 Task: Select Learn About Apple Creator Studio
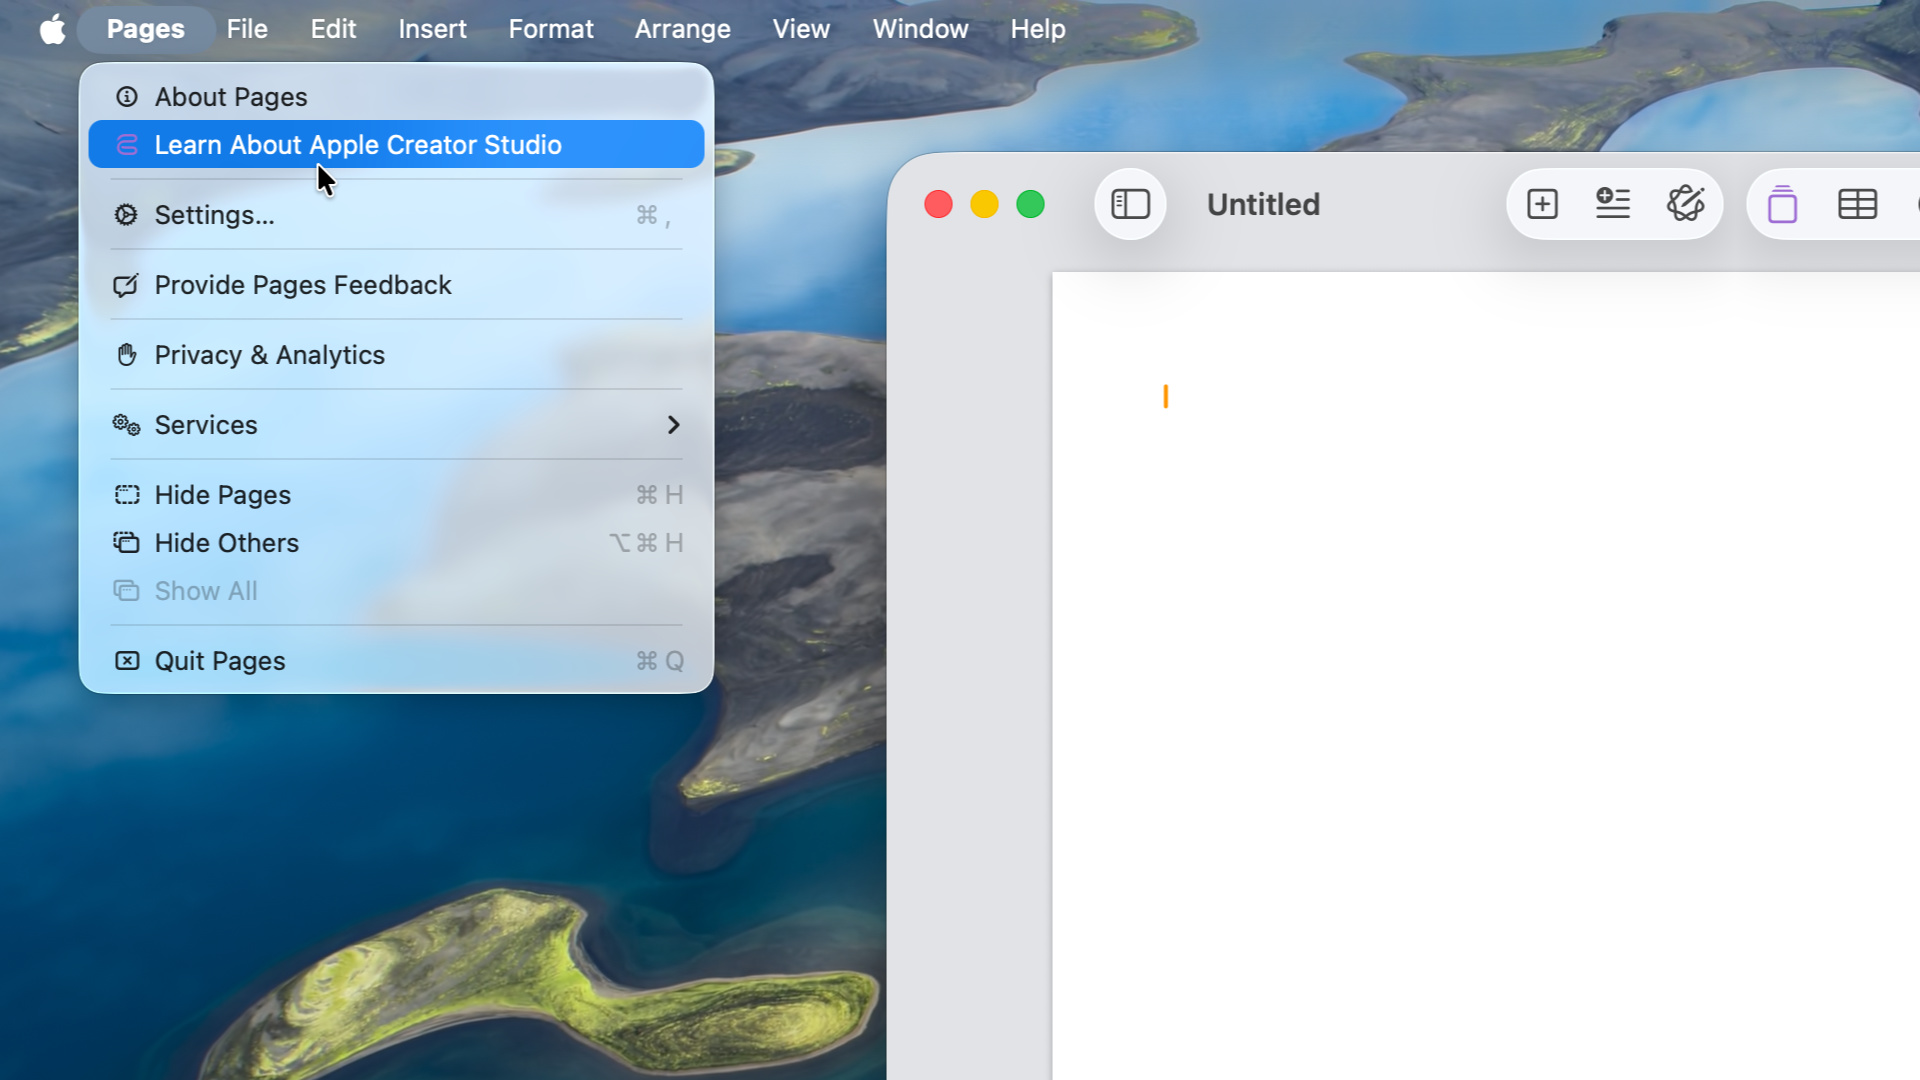pos(357,145)
